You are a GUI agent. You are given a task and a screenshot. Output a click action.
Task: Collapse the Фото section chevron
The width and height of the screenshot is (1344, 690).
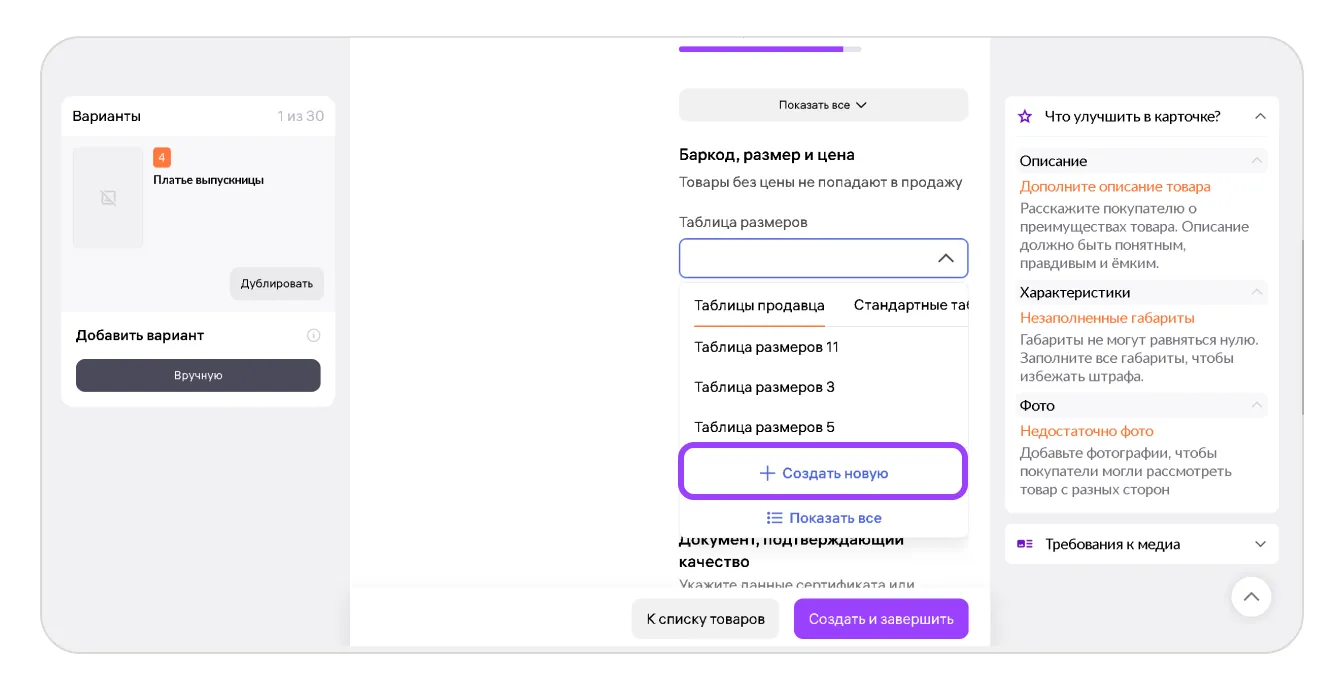click(1256, 406)
